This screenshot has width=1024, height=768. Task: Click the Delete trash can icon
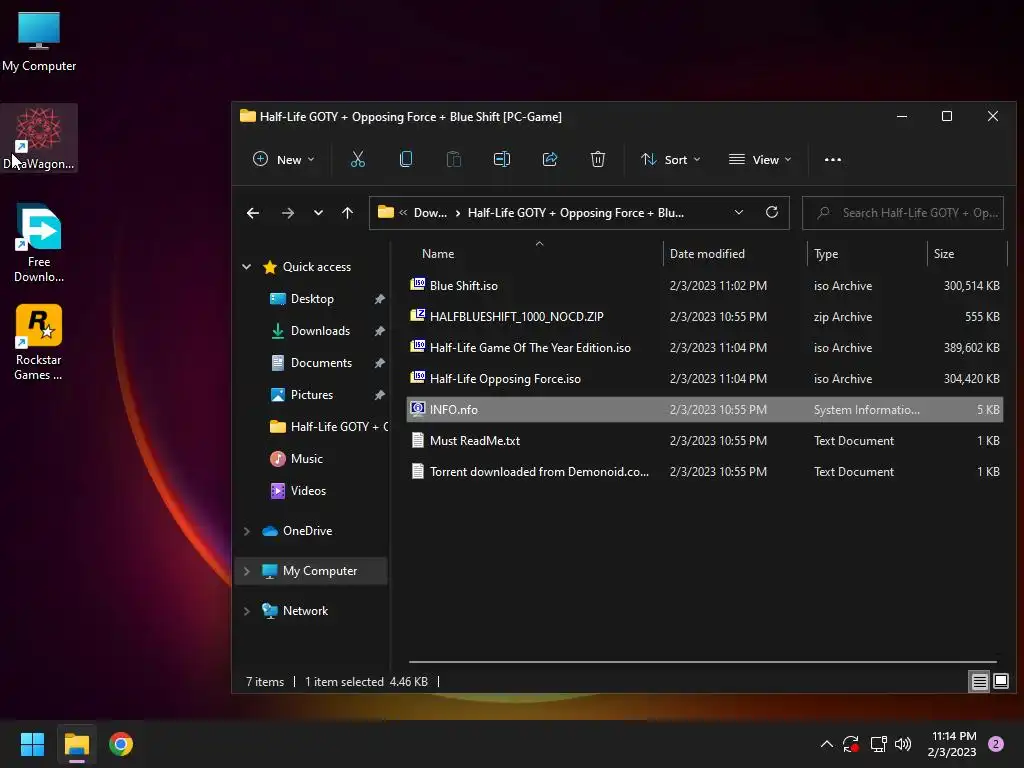pyautogui.click(x=598, y=159)
